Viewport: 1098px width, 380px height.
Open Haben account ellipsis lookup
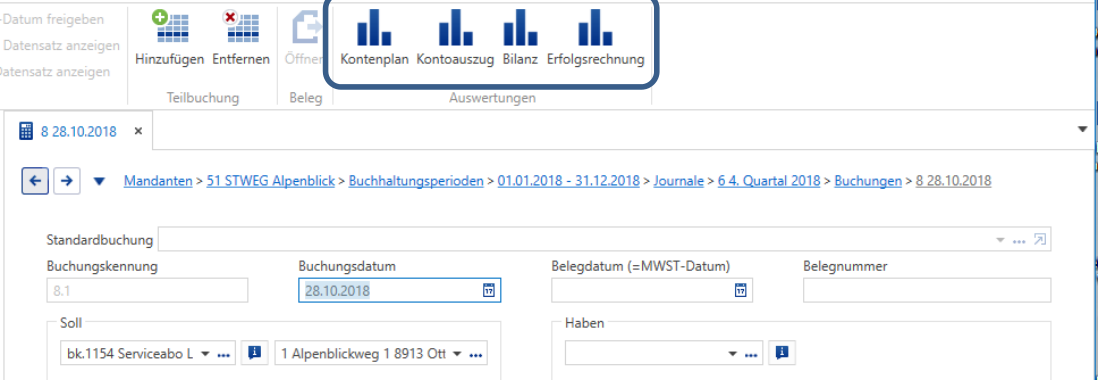tap(751, 356)
